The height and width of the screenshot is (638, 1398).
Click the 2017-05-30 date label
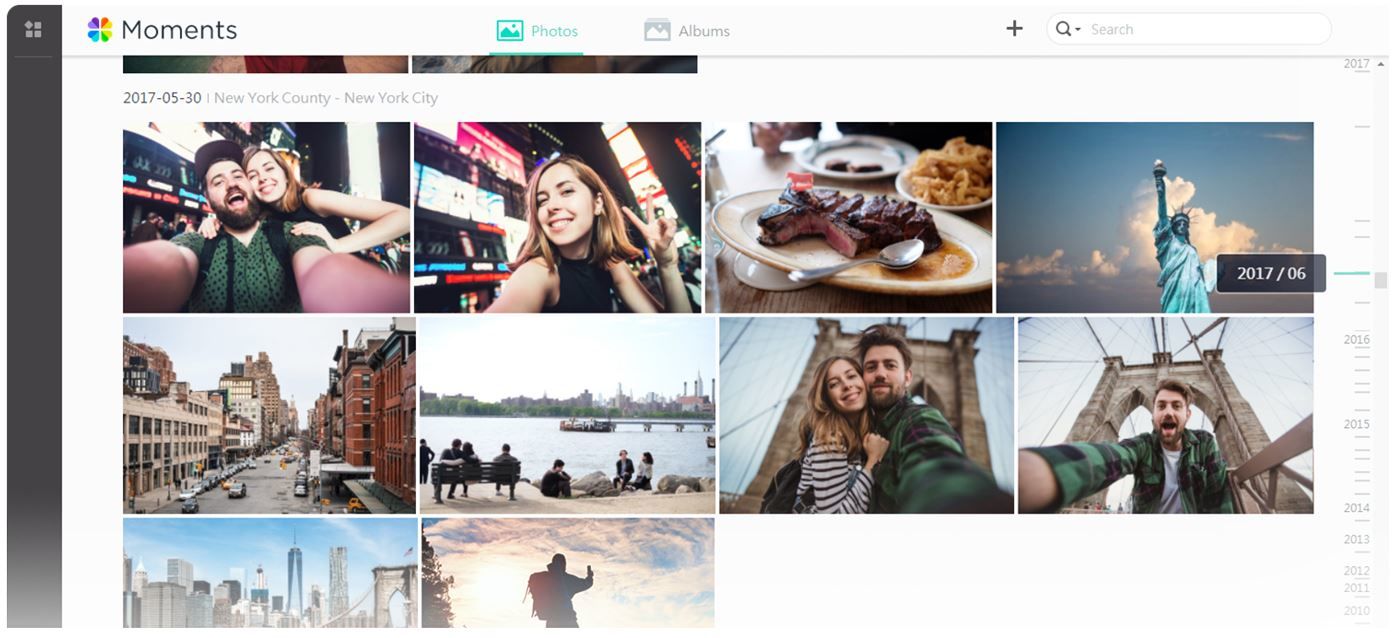tap(163, 97)
